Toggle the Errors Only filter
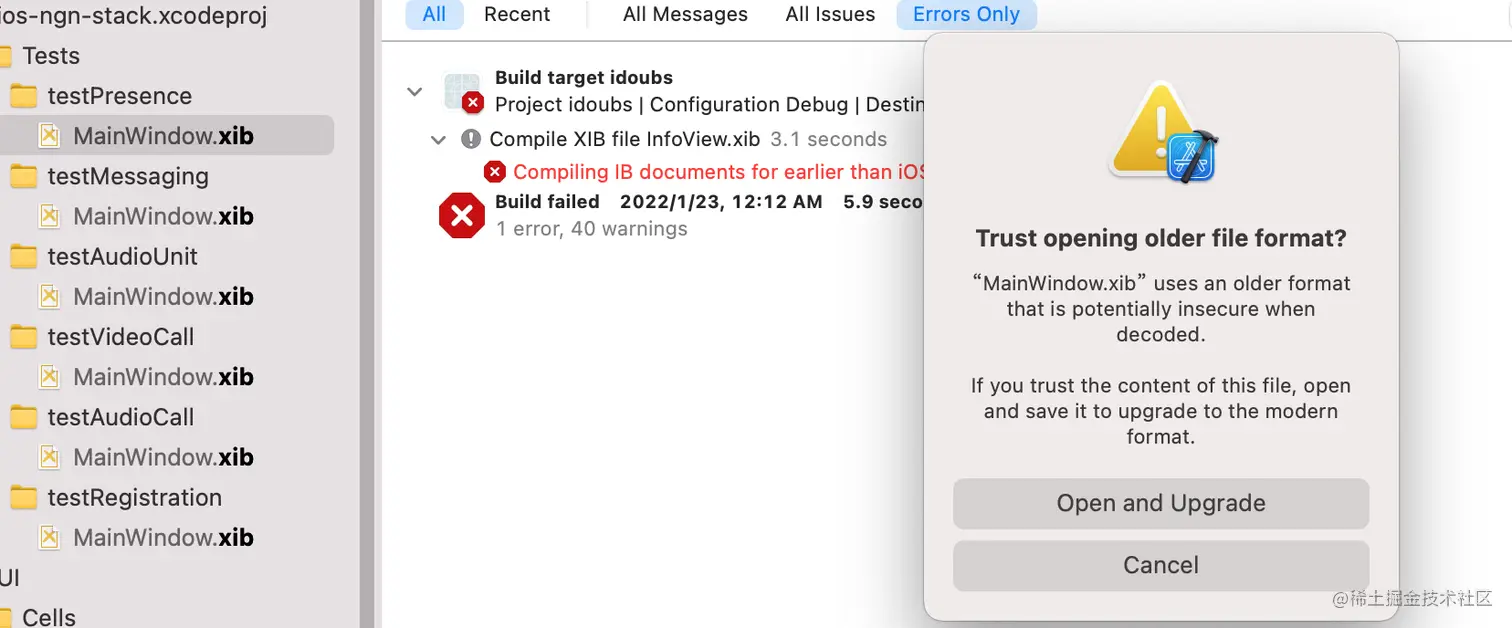The width and height of the screenshot is (1512, 628). pos(966,14)
